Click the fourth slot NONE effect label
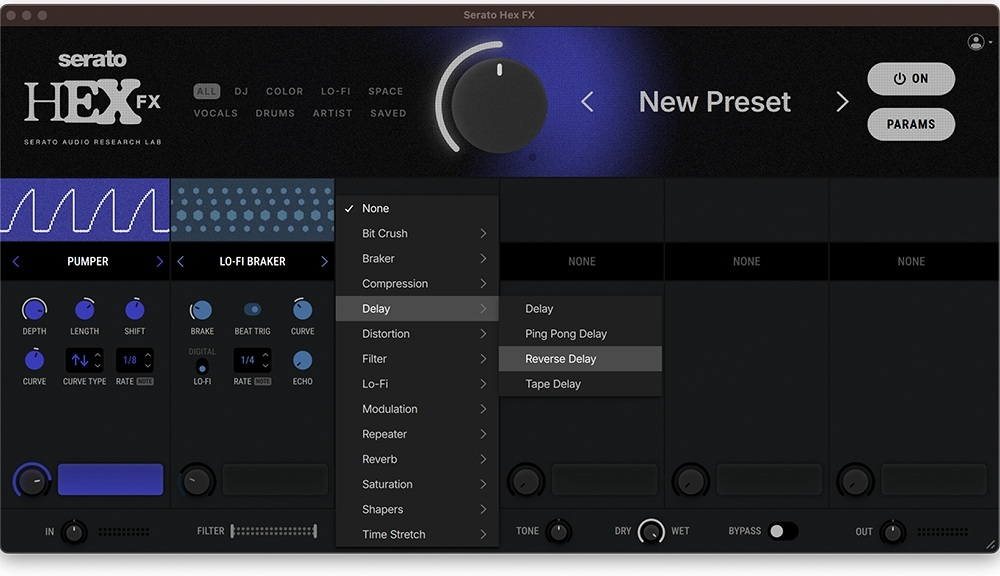This screenshot has height=576, width=1000. (x=582, y=262)
